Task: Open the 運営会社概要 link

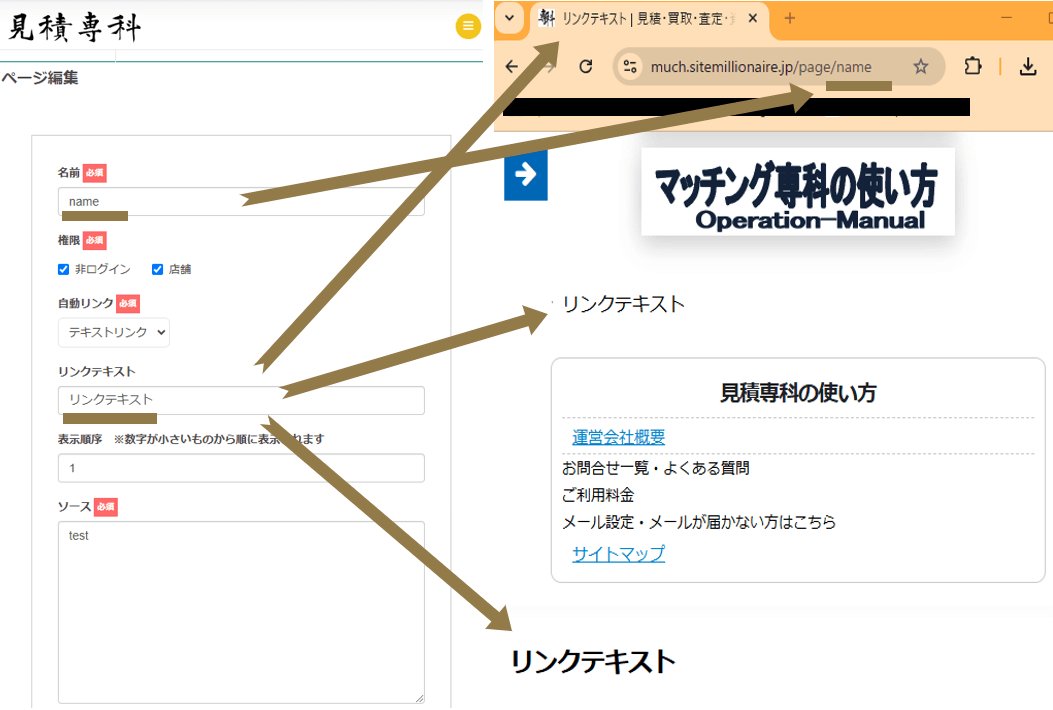Action: pos(619,437)
